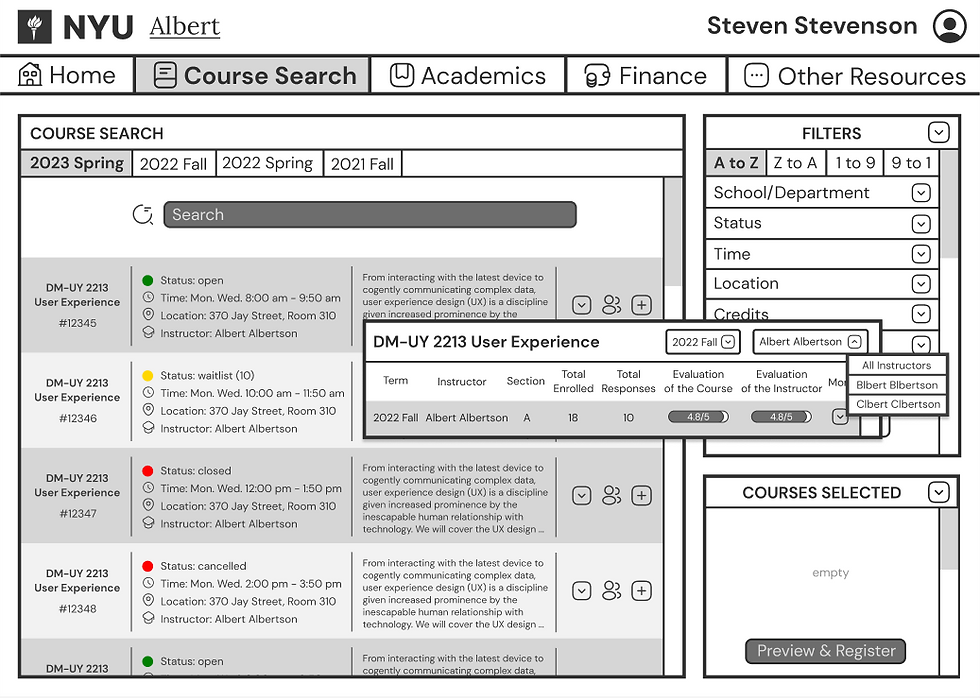Switch to the 2021 Fall tab
Viewport: 980px width, 698px height.
(x=362, y=164)
